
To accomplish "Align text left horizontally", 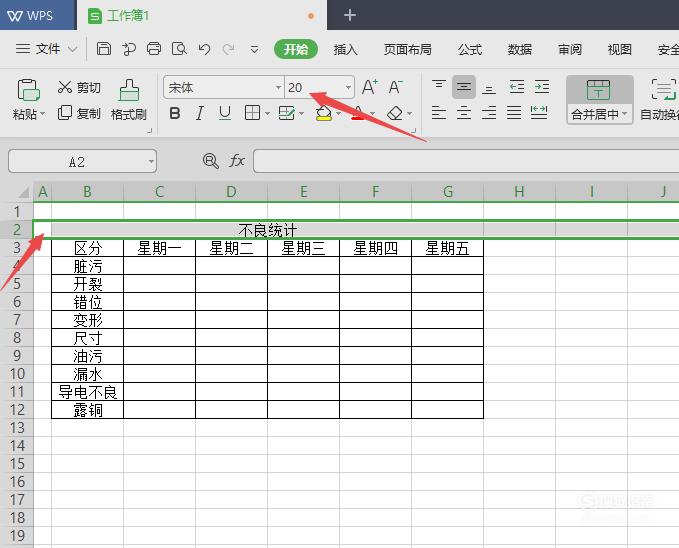I will [x=439, y=113].
